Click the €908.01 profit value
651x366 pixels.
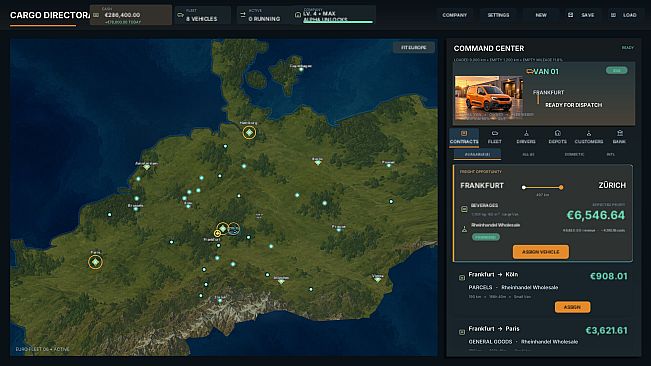tap(609, 276)
